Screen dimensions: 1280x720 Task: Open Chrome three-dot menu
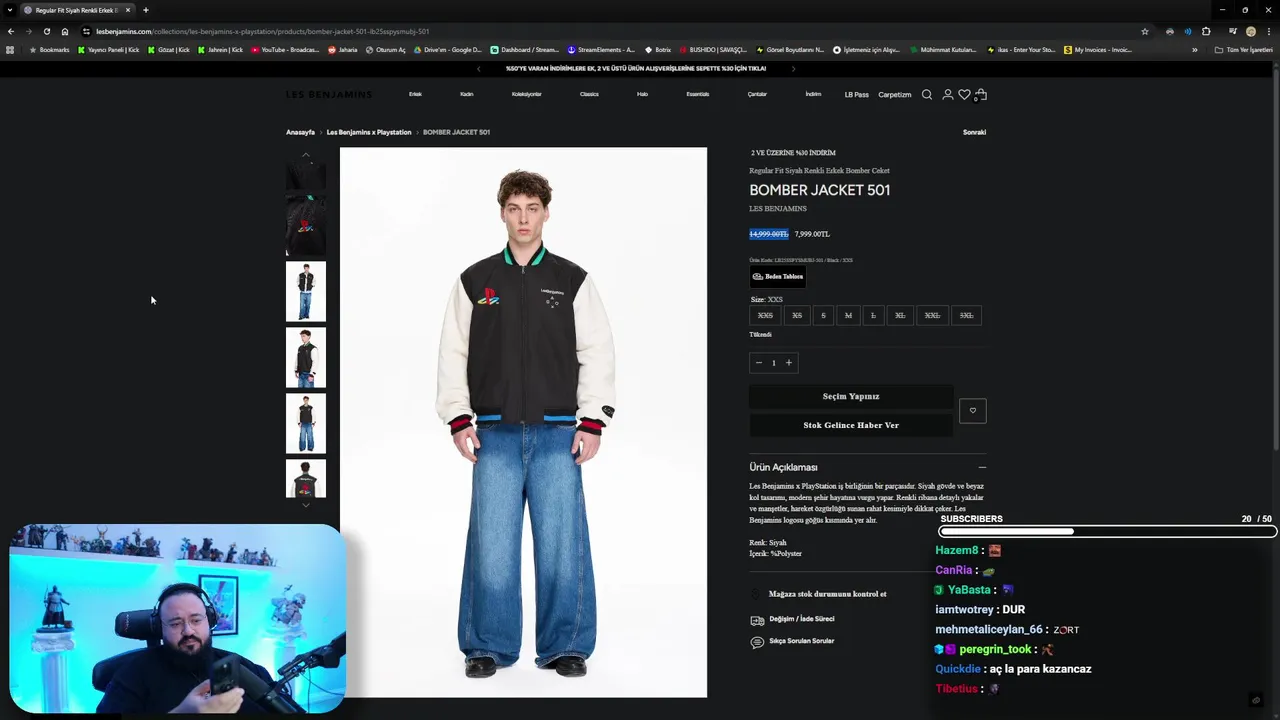(1269, 31)
